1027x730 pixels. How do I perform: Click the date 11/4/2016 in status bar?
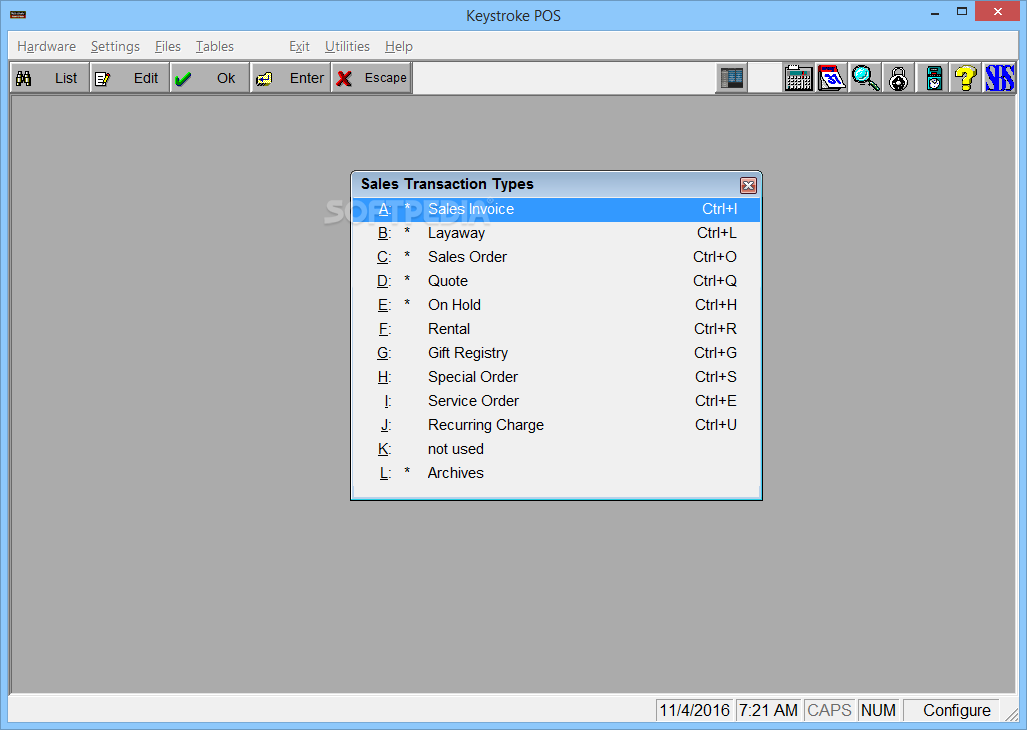click(695, 710)
